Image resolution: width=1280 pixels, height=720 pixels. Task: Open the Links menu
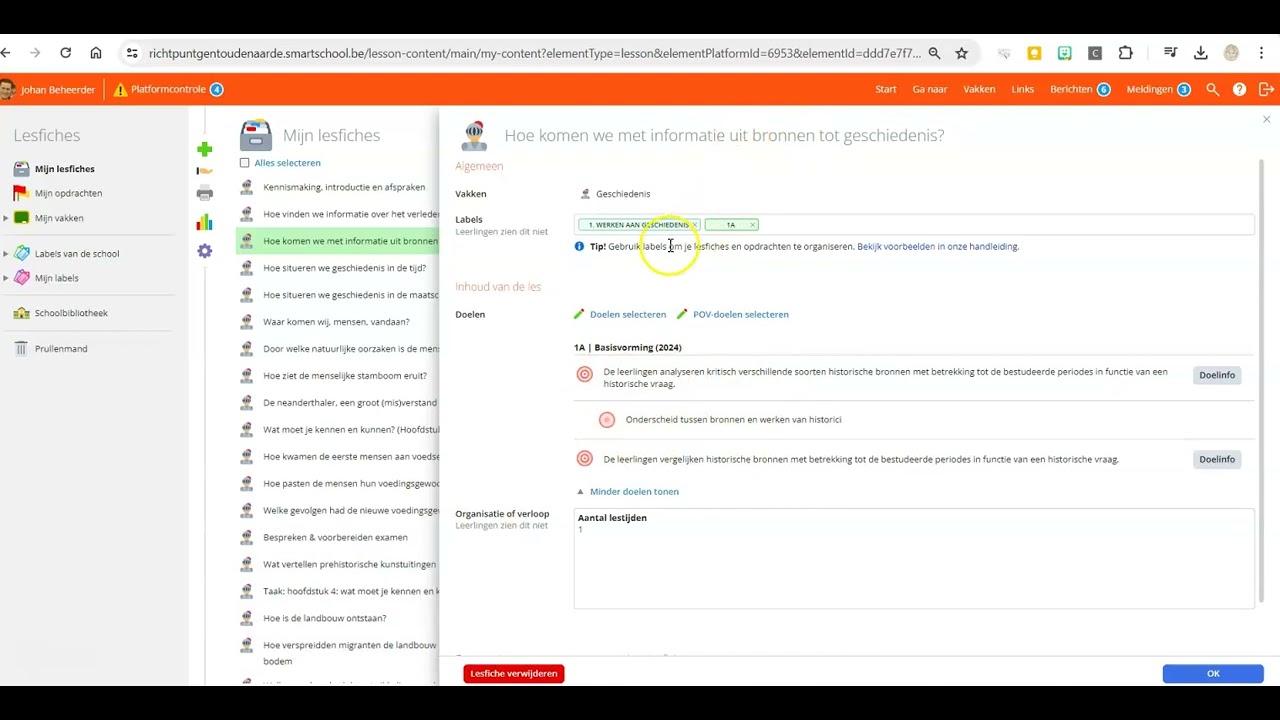tap(1023, 89)
